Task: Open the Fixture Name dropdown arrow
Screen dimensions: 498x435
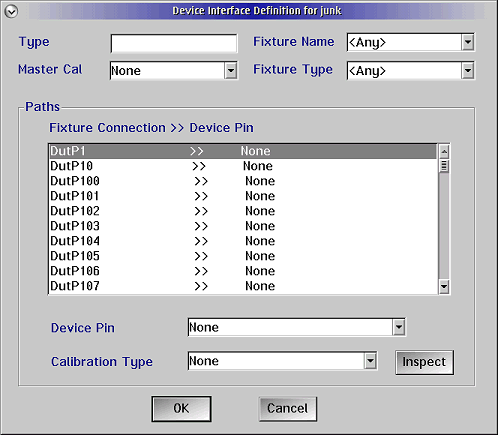Action: pos(468,42)
